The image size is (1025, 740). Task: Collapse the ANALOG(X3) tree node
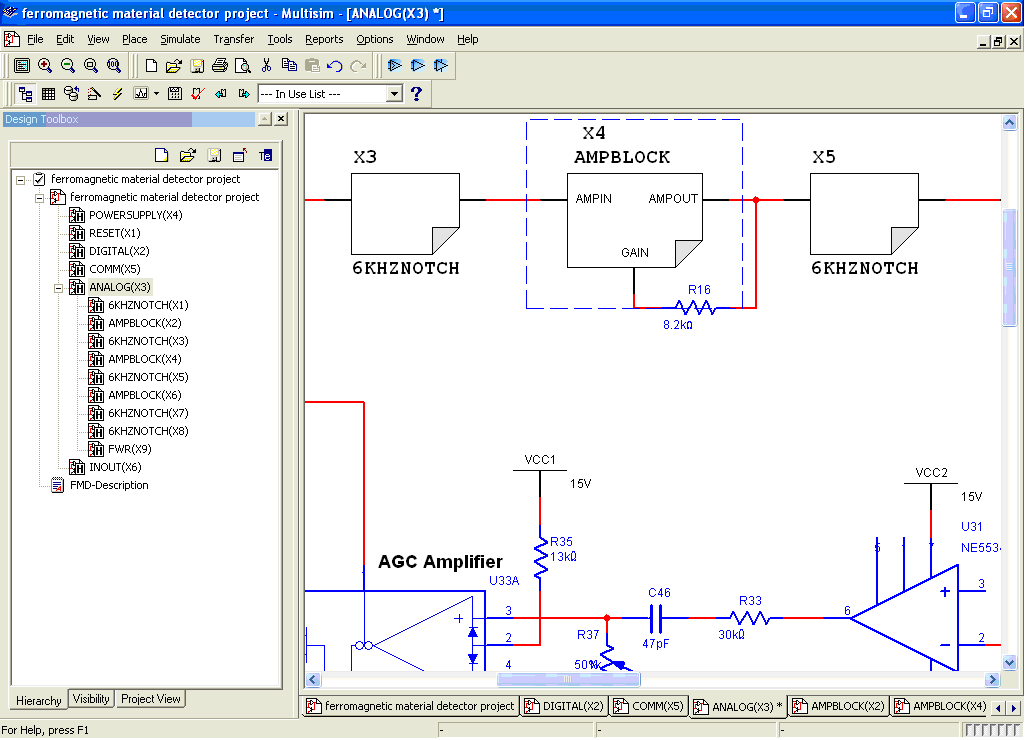(58, 287)
